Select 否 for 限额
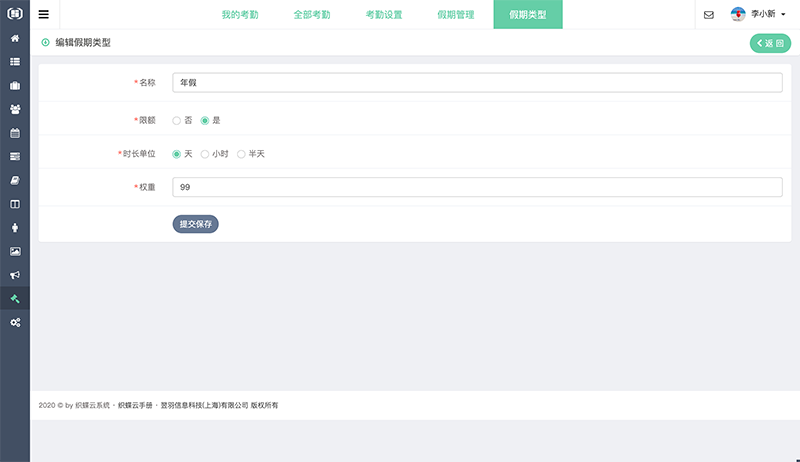 coord(177,121)
